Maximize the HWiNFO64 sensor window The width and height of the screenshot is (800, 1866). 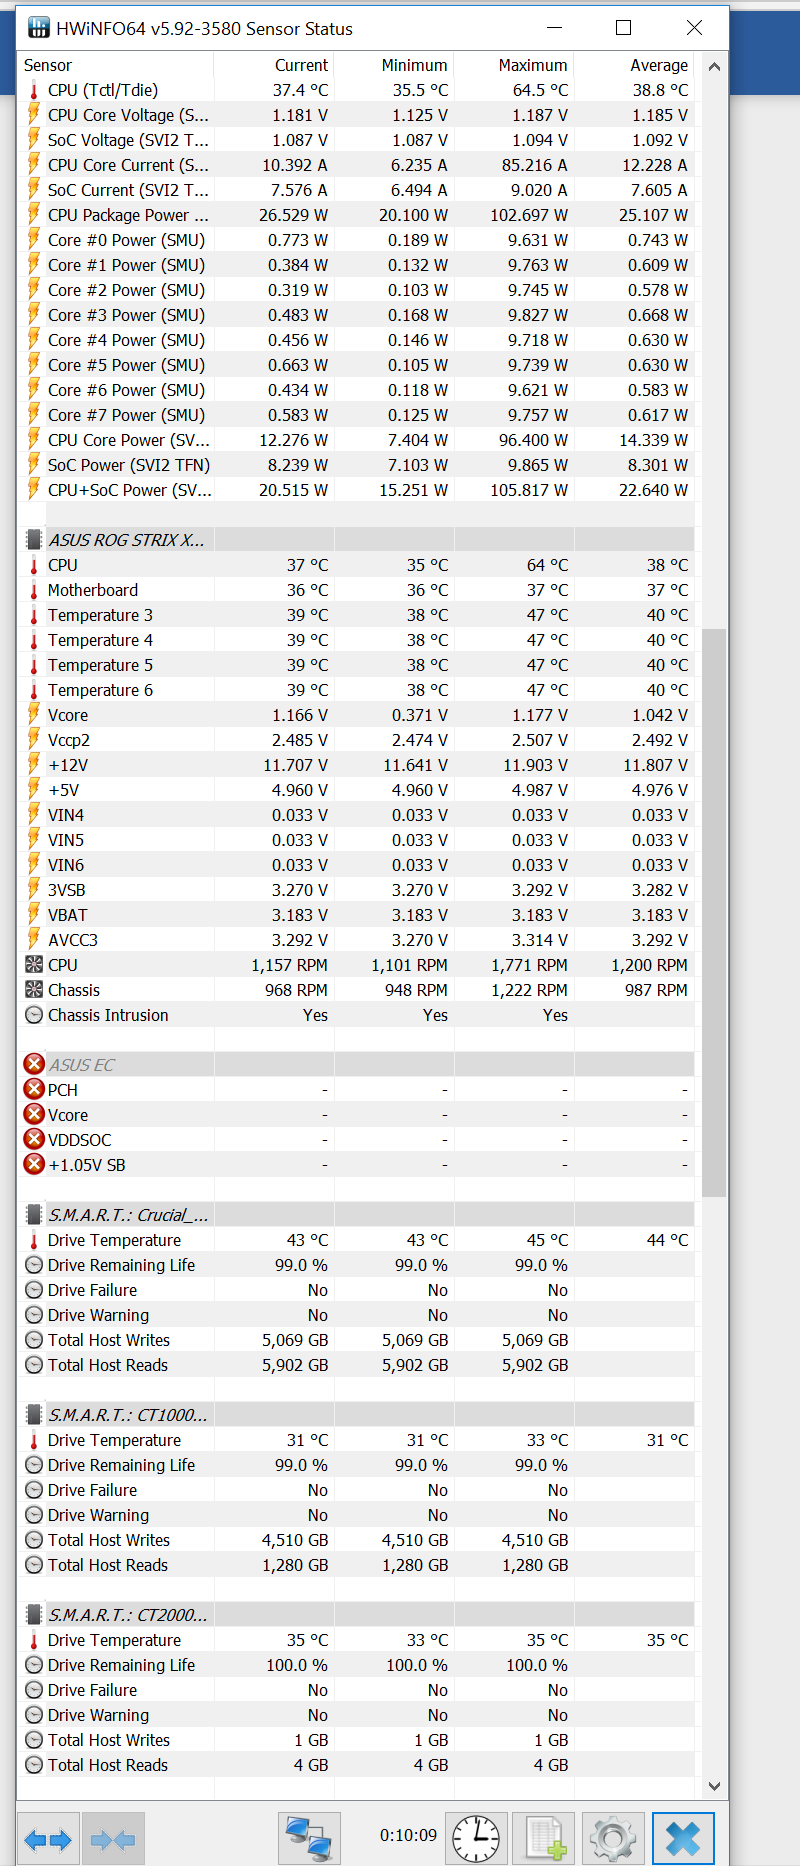623,28
